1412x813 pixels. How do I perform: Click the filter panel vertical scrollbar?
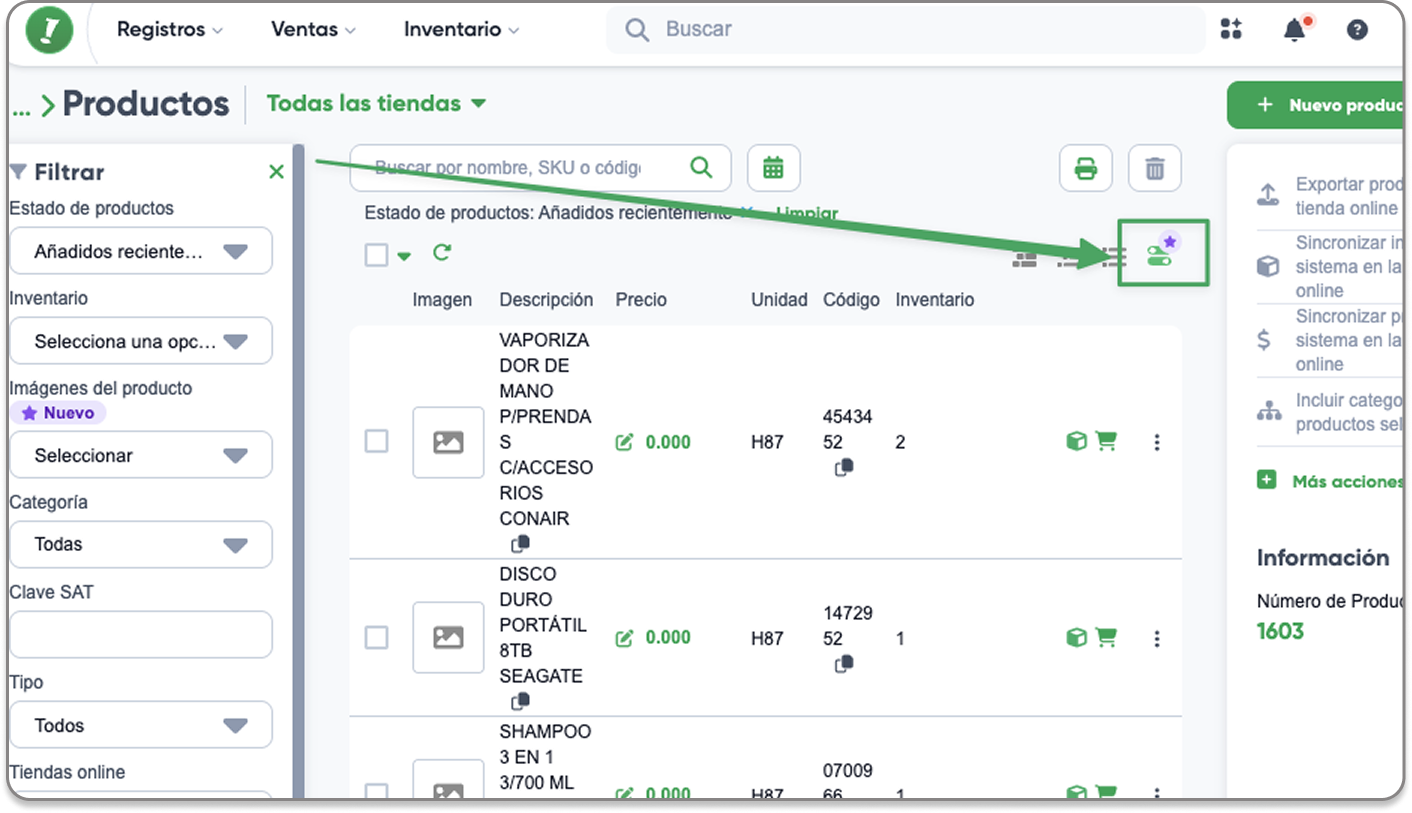298,470
